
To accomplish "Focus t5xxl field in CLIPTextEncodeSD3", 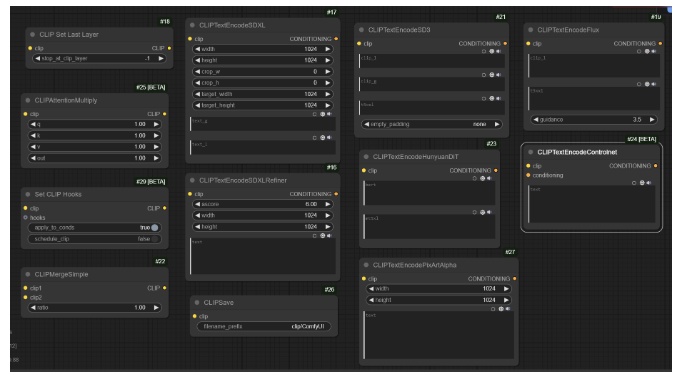I will coord(432,108).
